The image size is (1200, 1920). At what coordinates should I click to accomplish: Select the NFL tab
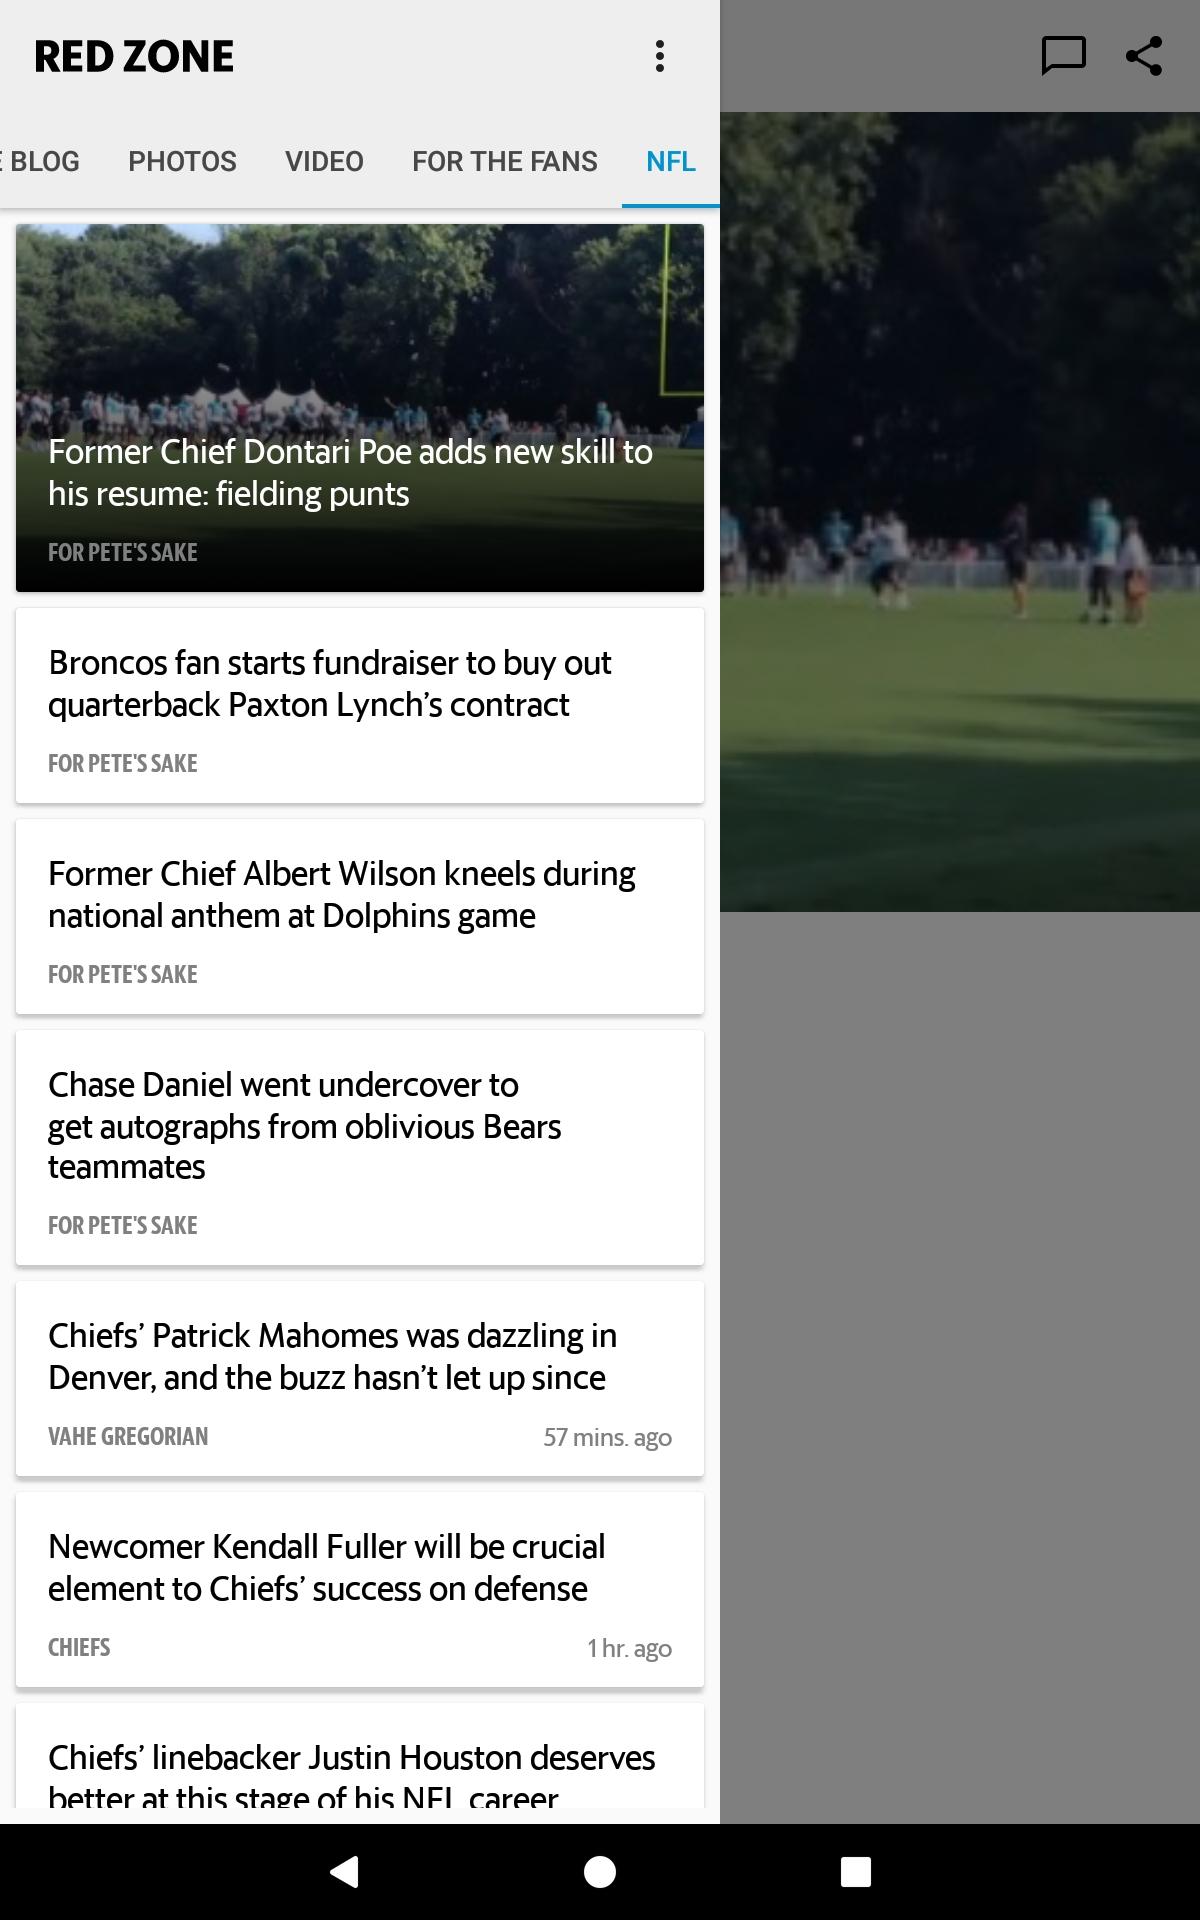(671, 161)
